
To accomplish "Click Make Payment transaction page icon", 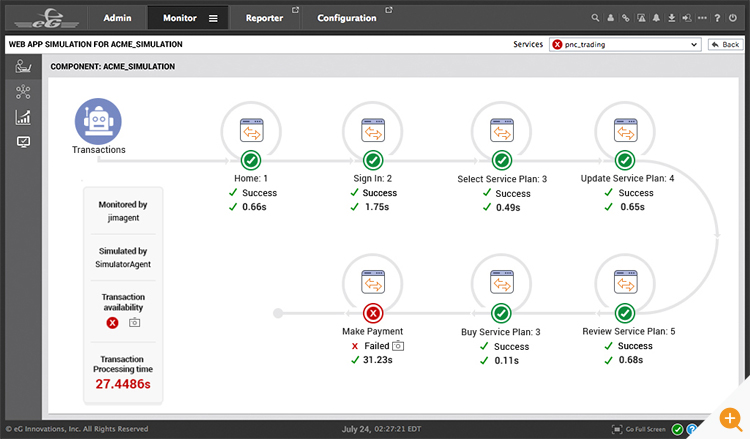I will pos(373,282).
